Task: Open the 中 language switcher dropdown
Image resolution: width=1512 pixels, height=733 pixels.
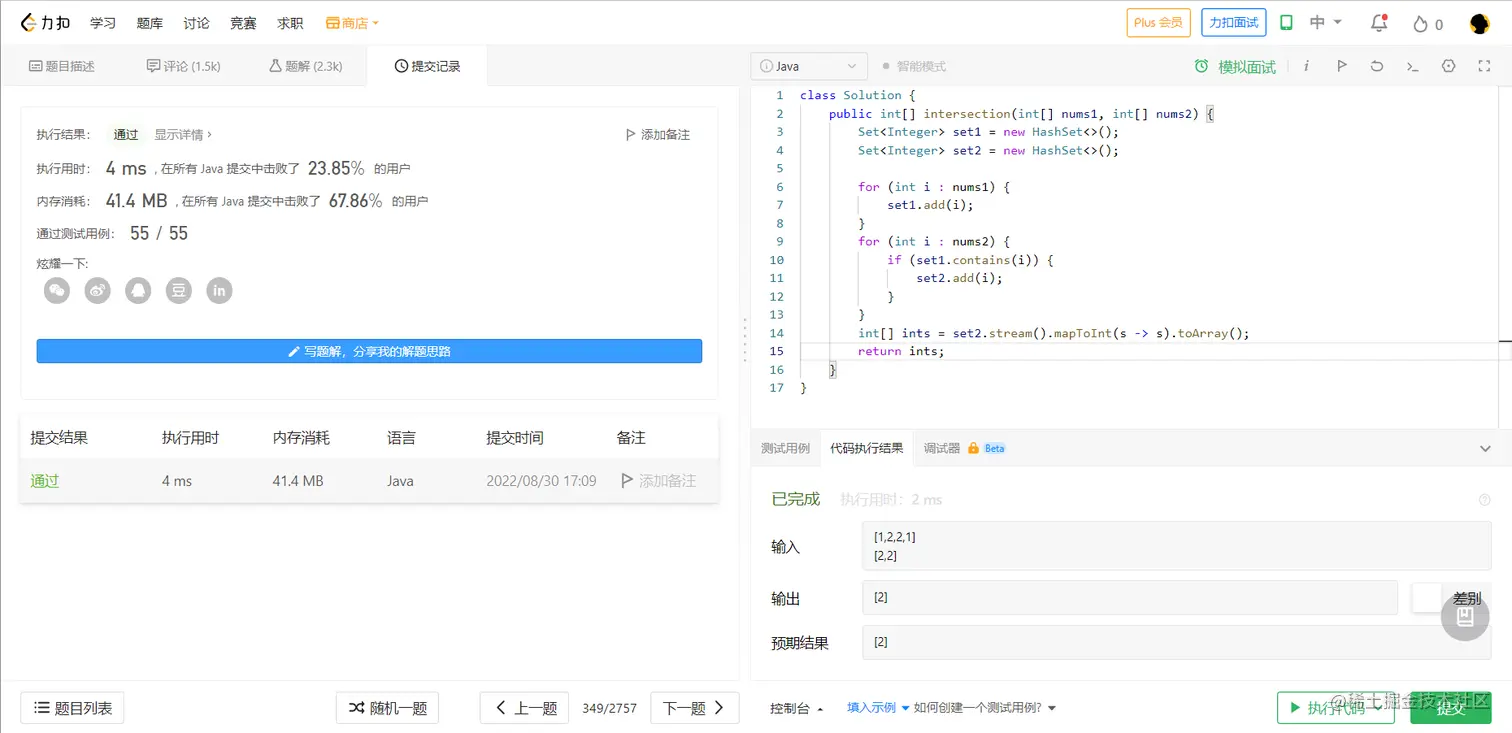Action: 1326,23
